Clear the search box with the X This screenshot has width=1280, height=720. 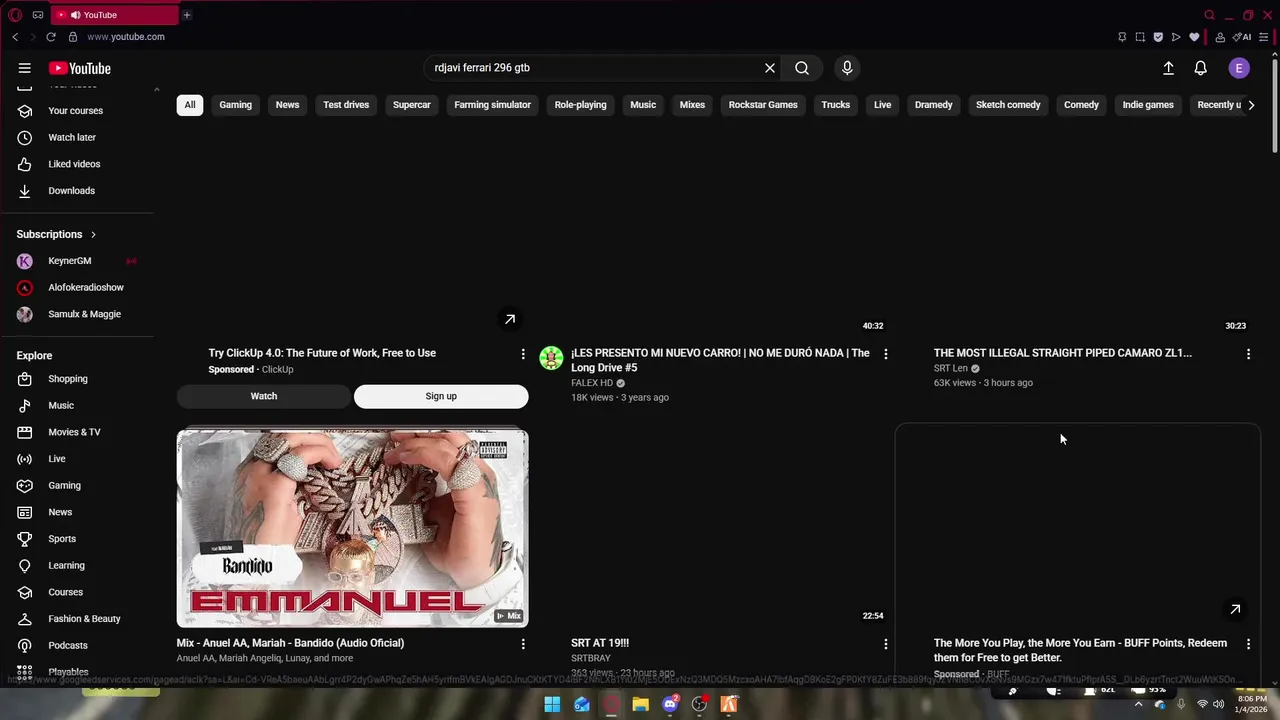[x=770, y=68]
